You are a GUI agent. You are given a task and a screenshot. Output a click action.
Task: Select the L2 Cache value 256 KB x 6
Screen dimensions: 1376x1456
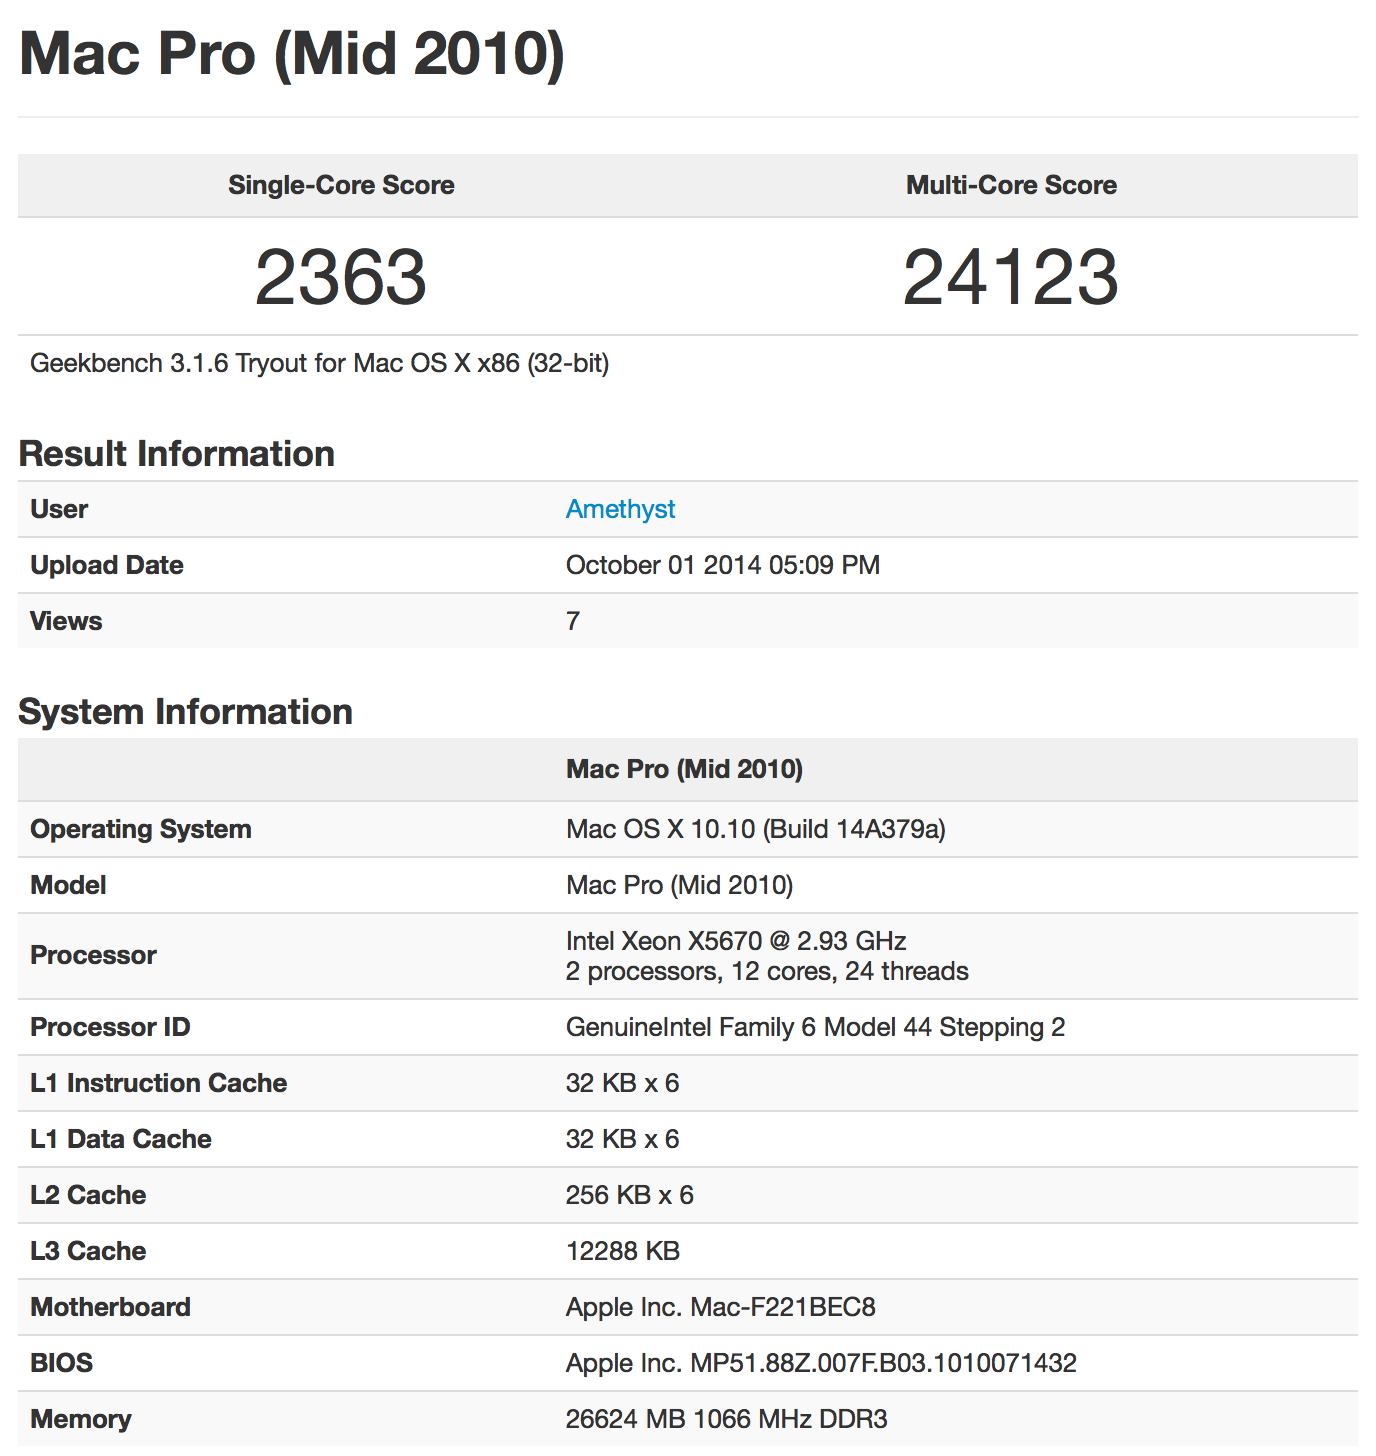(630, 1195)
